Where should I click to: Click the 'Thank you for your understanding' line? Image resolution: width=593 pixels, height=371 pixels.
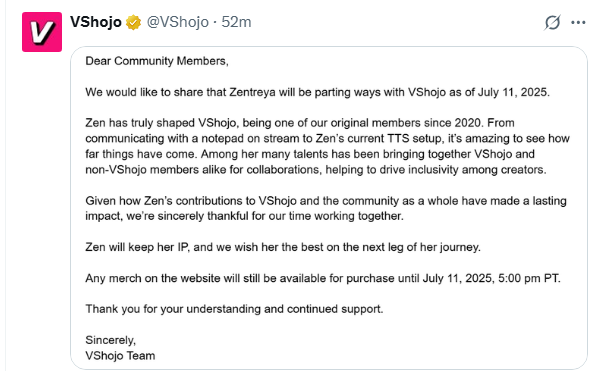[x=234, y=309]
